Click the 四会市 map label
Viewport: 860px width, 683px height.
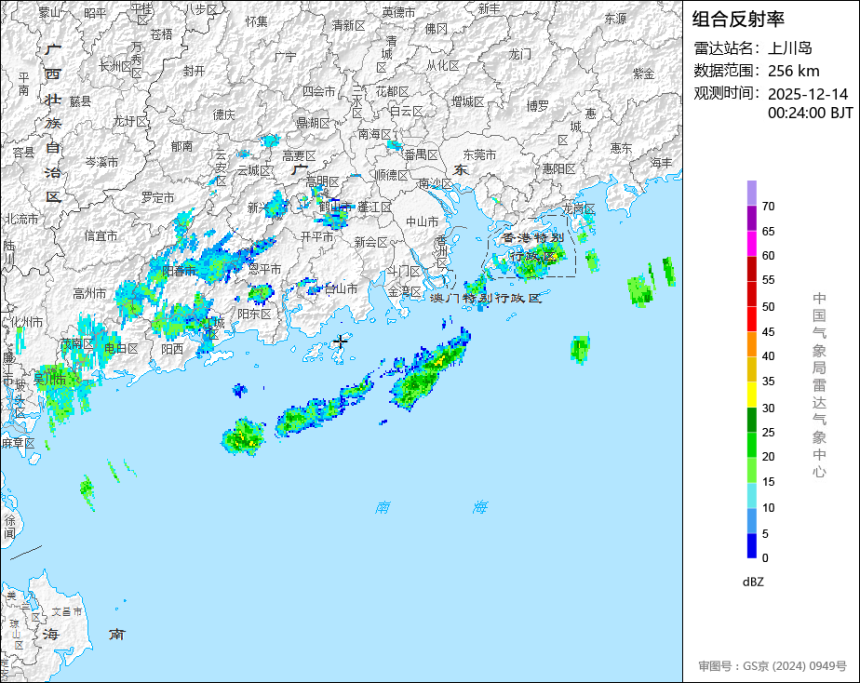[319, 92]
